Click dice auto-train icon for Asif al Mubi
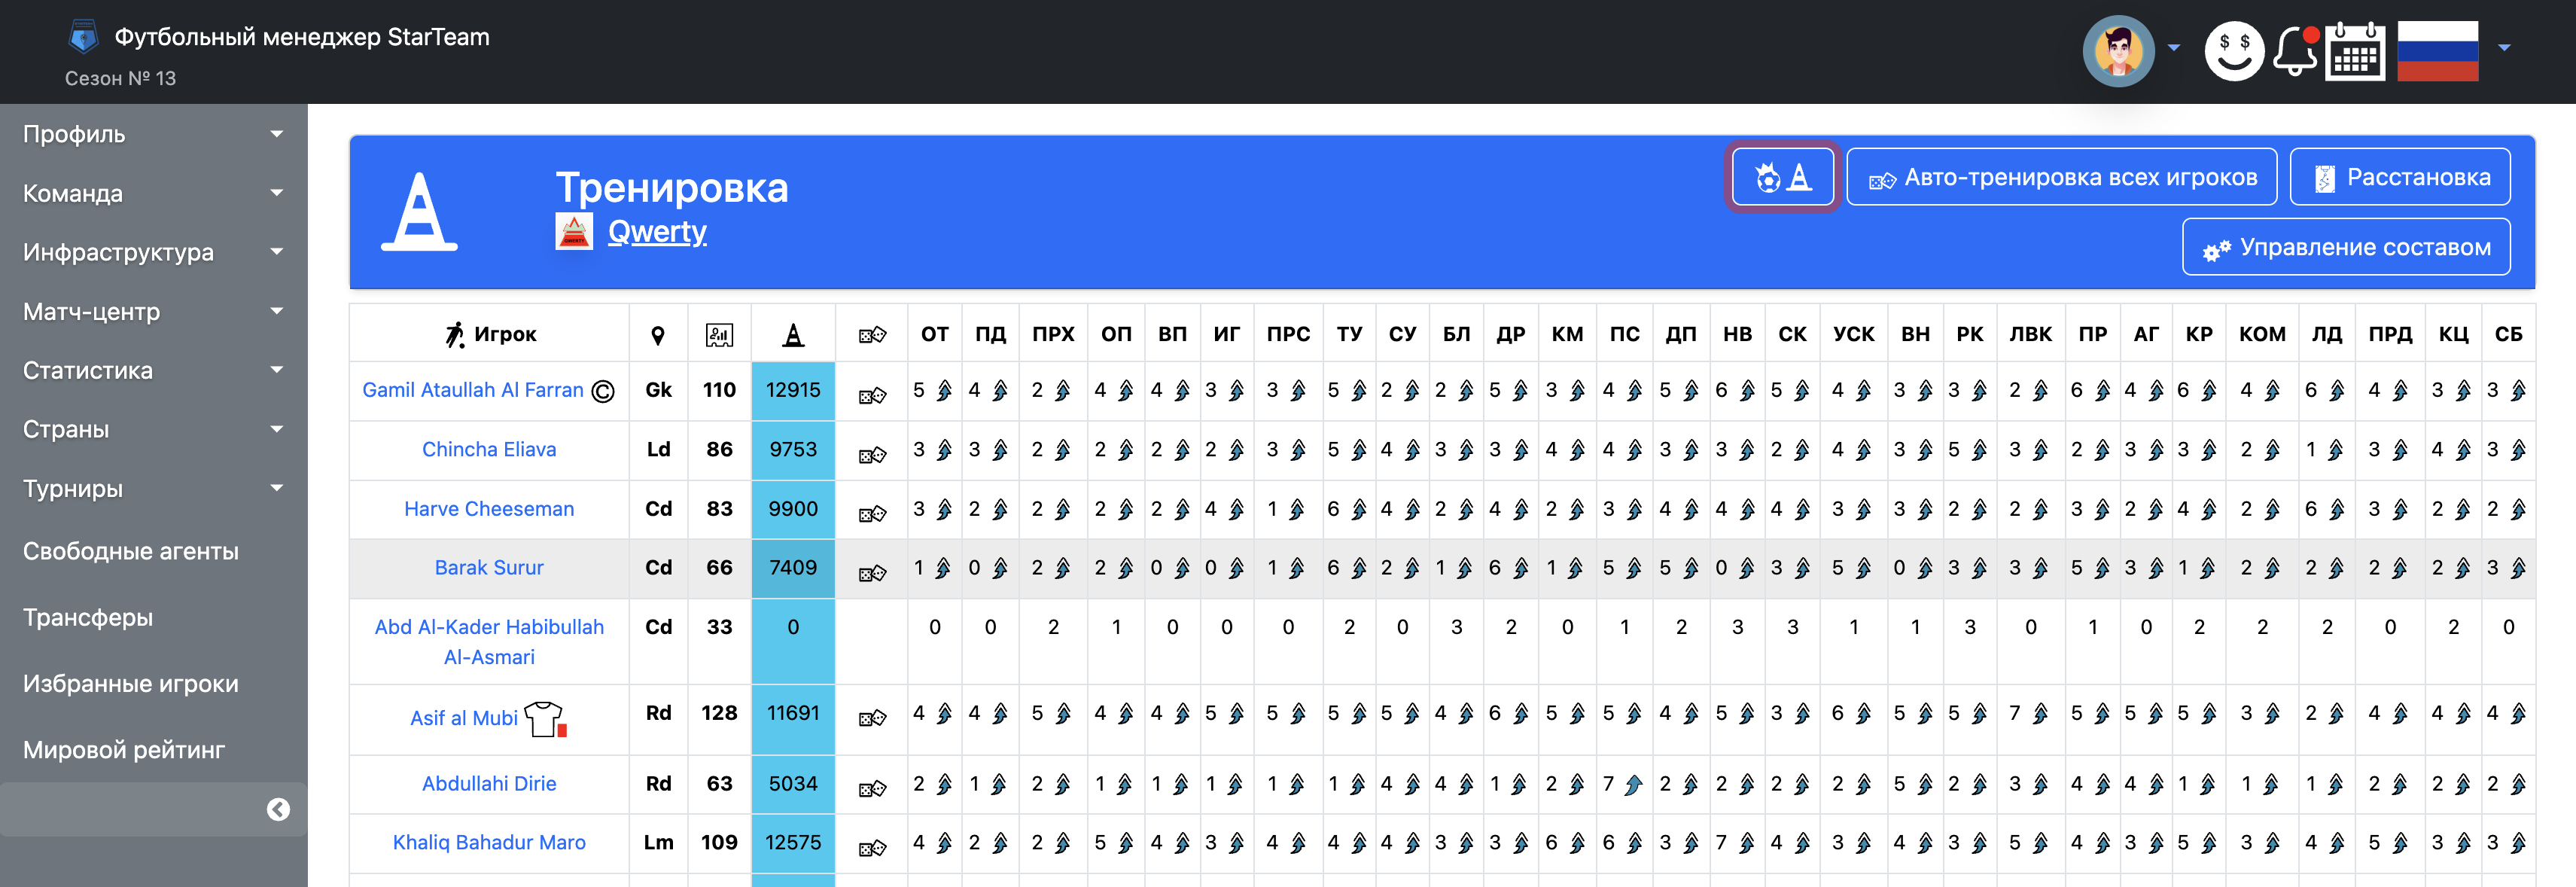This screenshot has width=2576, height=887. tap(872, 718)
